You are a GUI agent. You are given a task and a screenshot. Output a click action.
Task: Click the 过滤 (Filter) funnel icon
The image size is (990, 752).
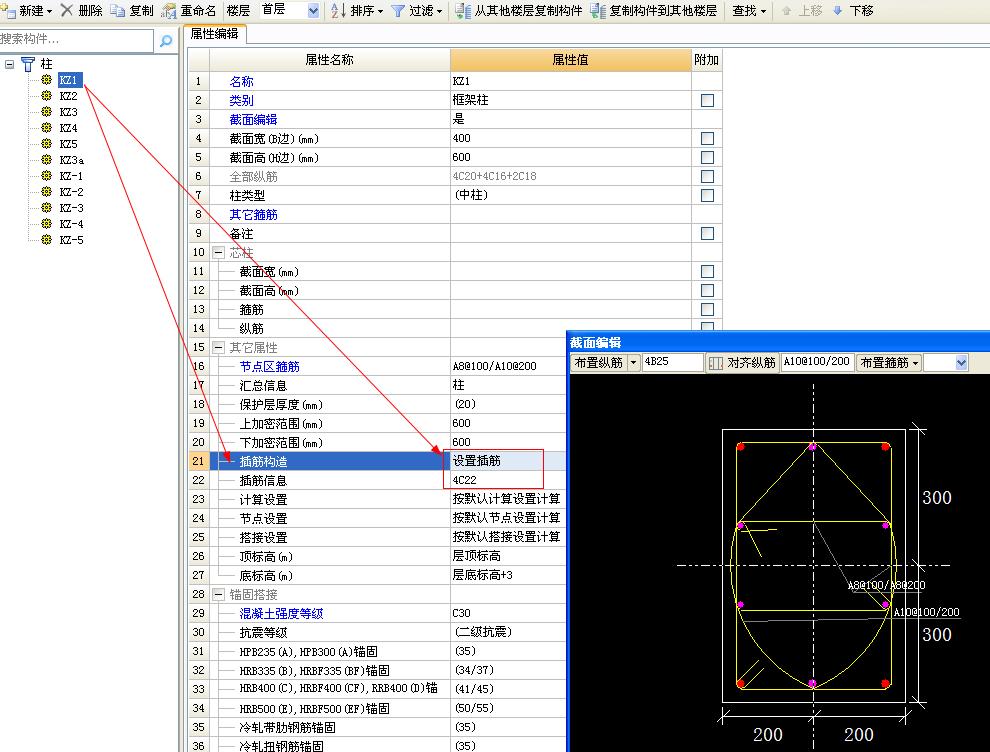pyautogui.click(x=398, y=11)
